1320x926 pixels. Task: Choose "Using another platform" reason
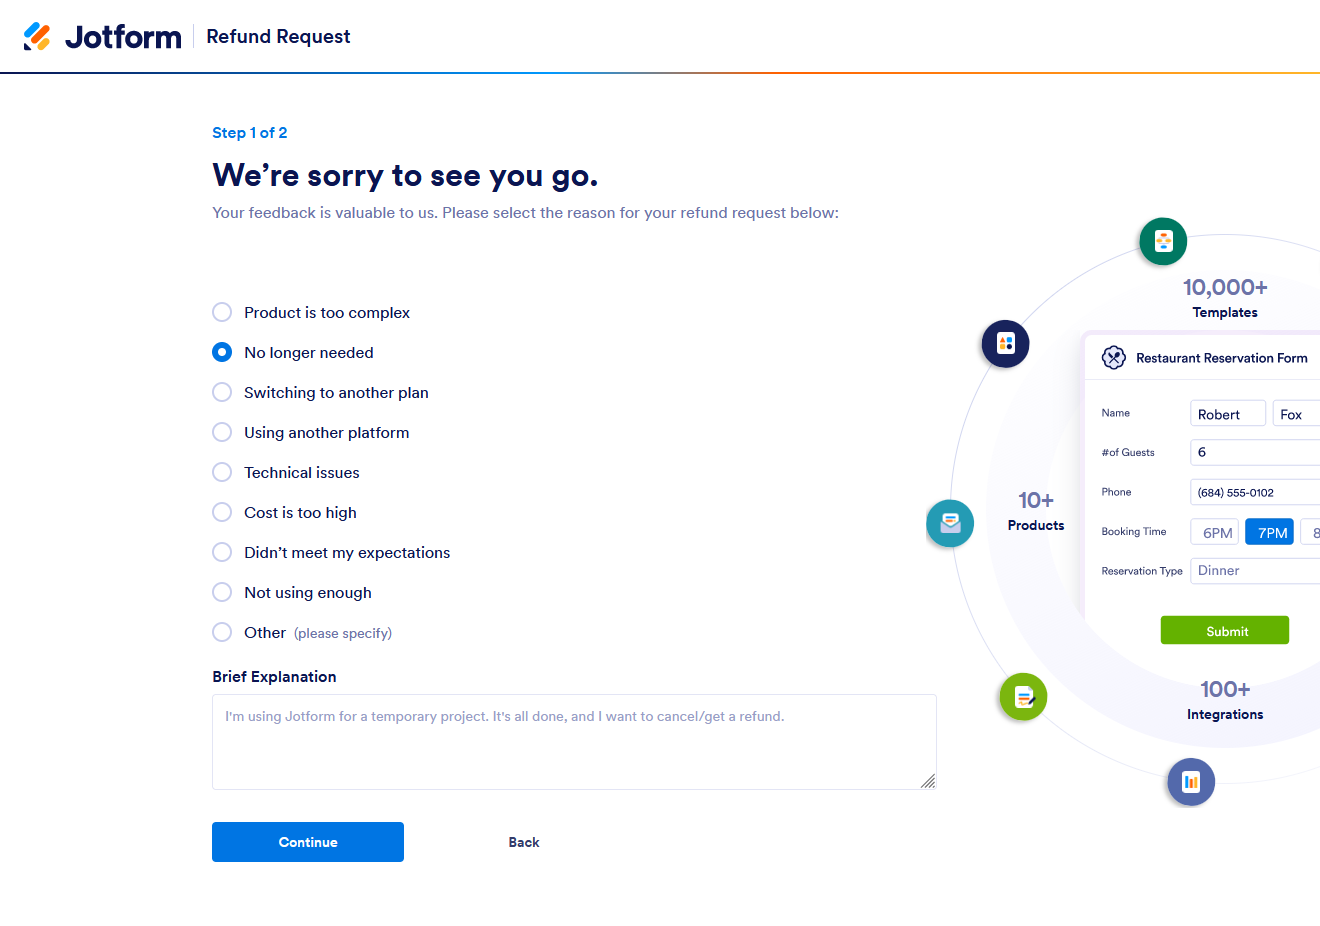click(222, 433)
